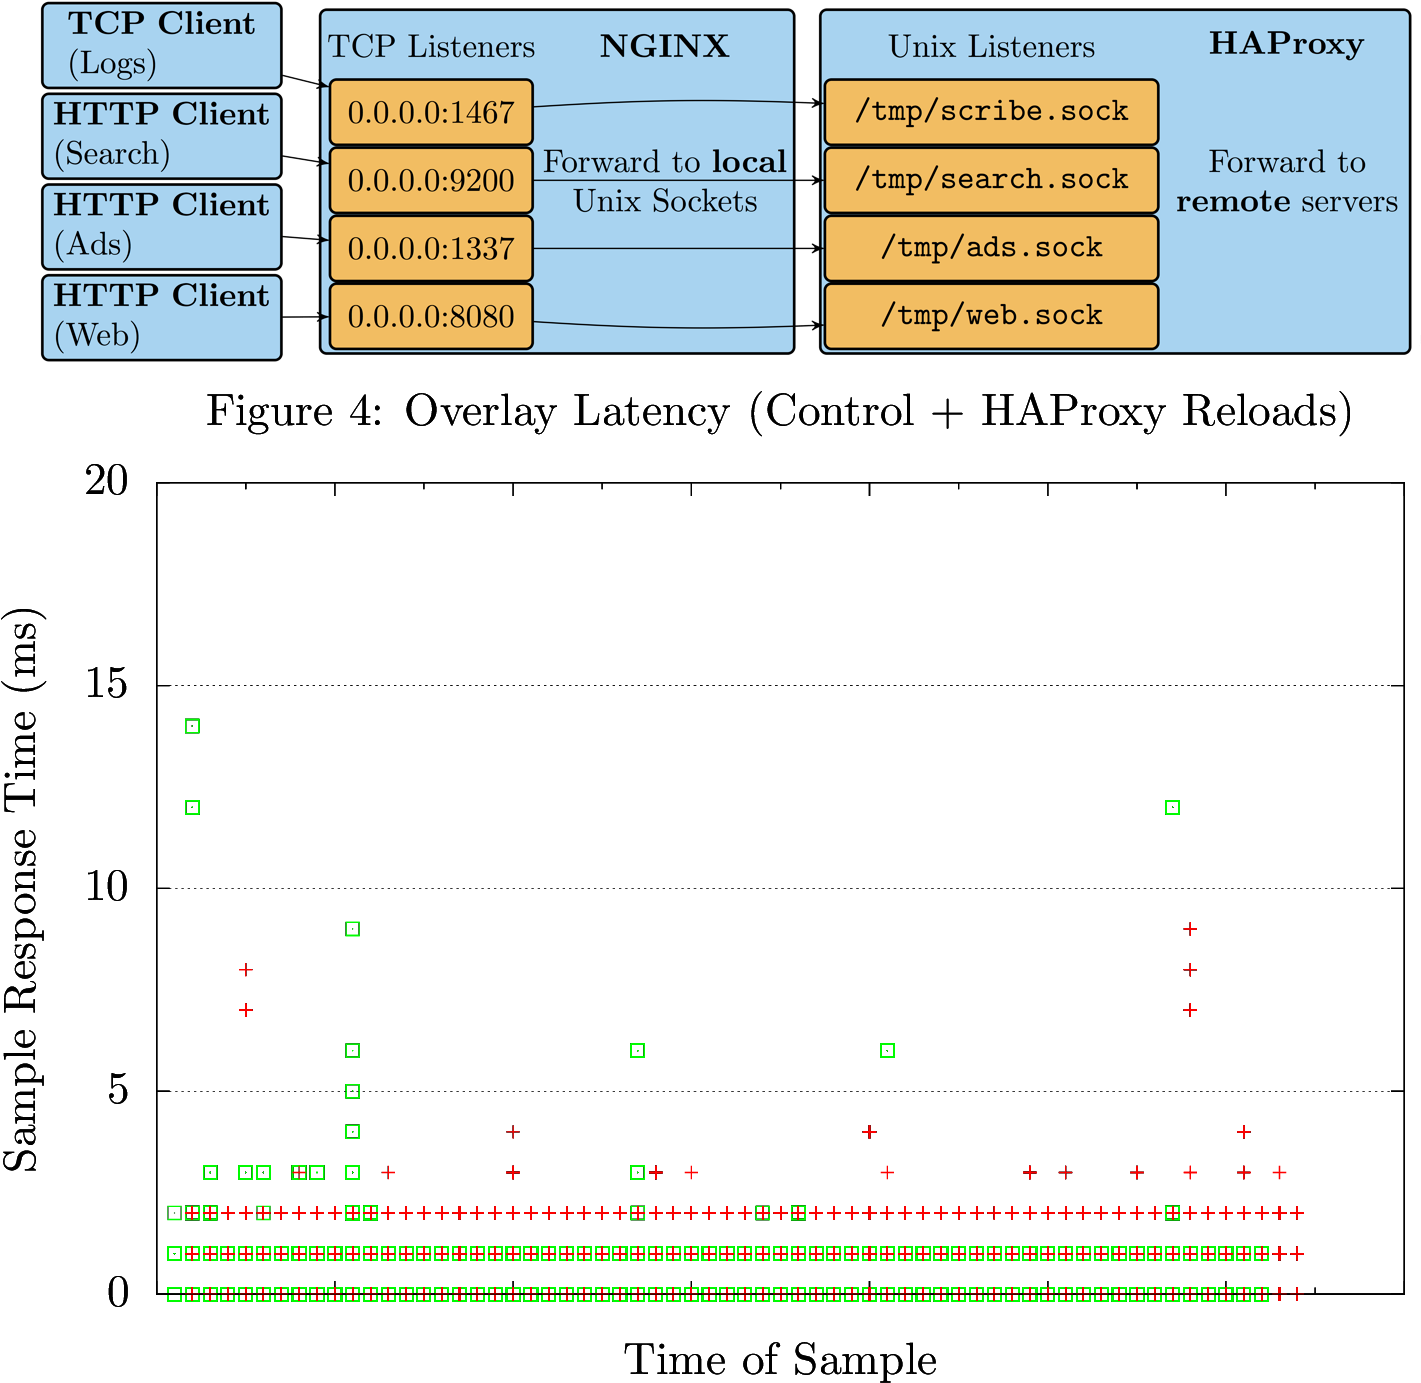The width and height of the screenshot is (1421, 1383).
Task: Select the Unix Listeners label
Action: point(991,47)
